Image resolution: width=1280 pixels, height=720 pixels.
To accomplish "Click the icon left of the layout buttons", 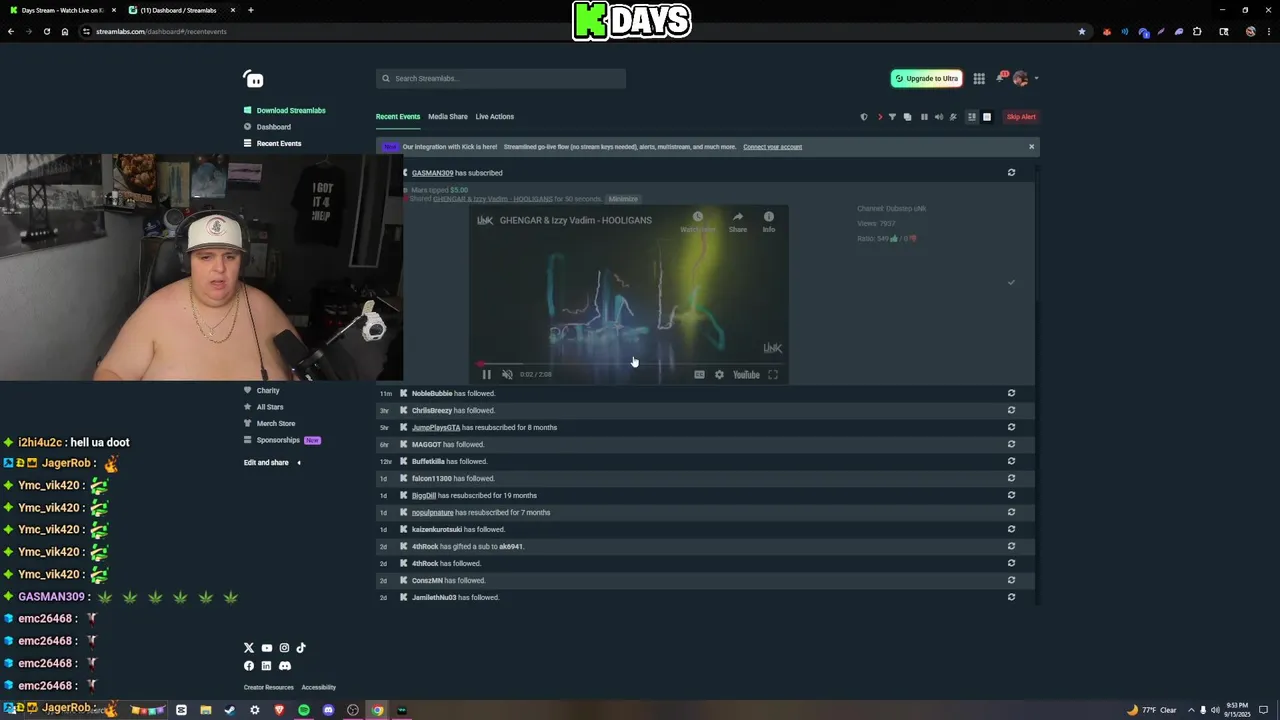I will pos(953,117).
